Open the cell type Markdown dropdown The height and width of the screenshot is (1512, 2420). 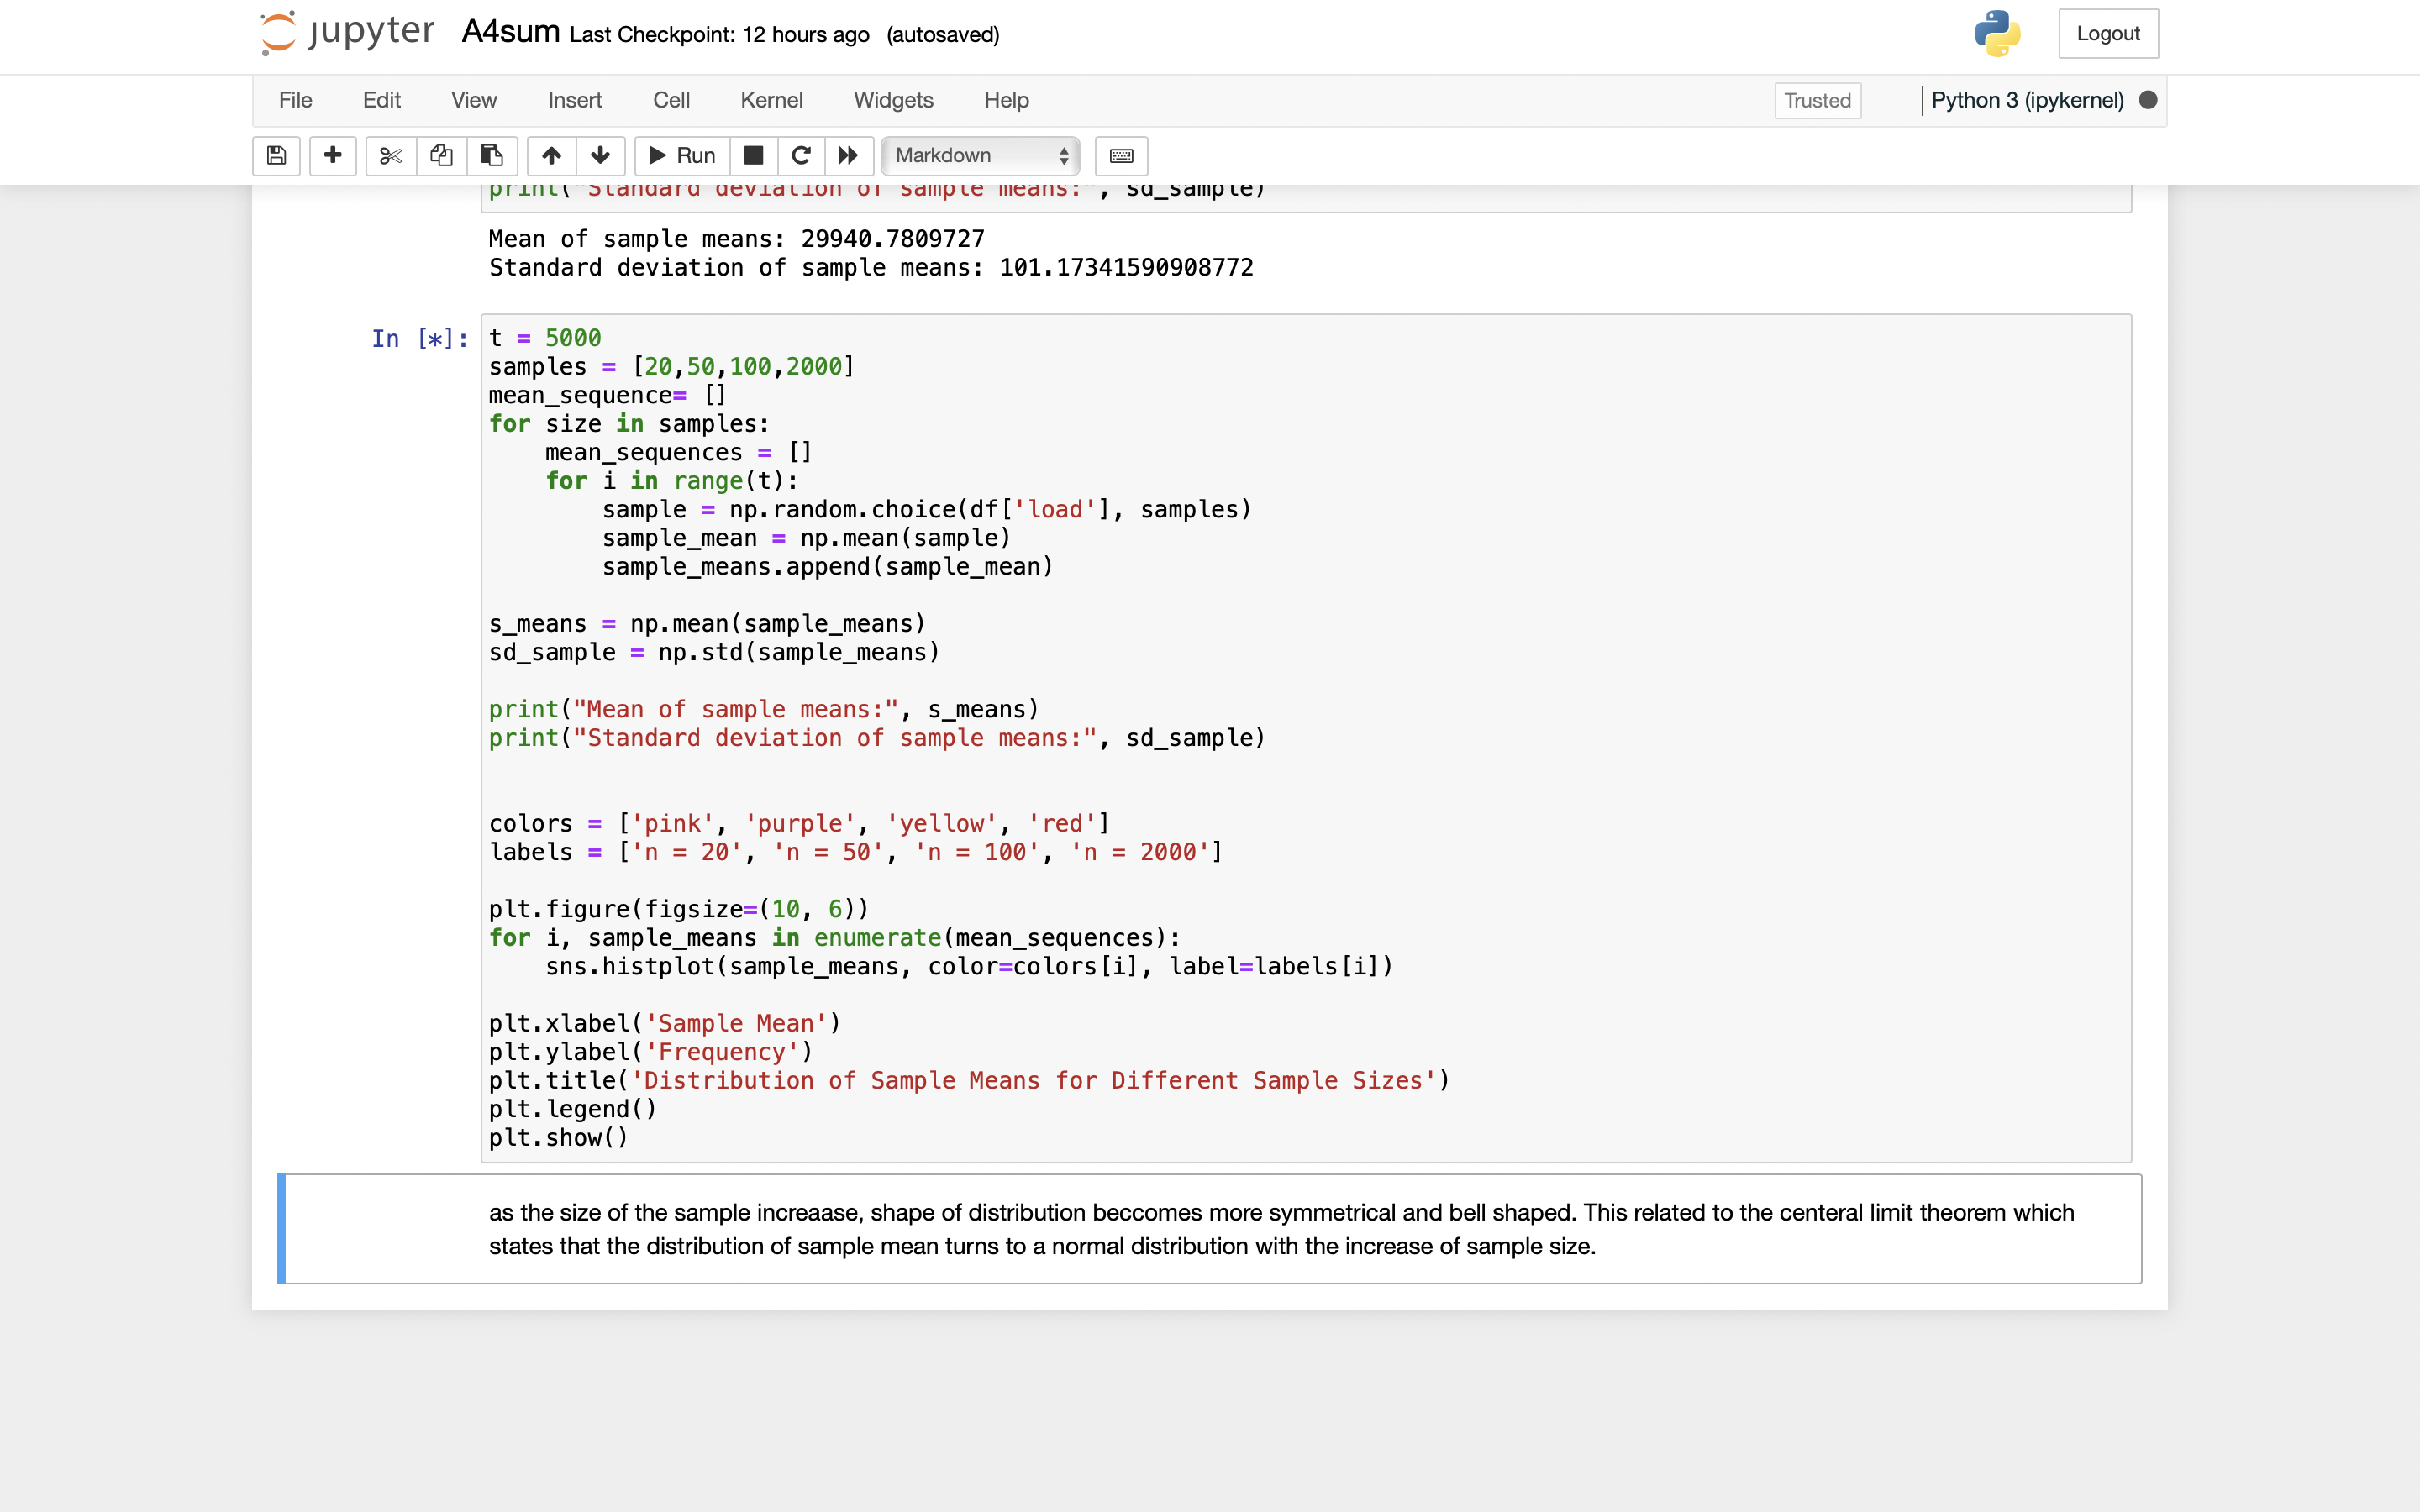980,155
